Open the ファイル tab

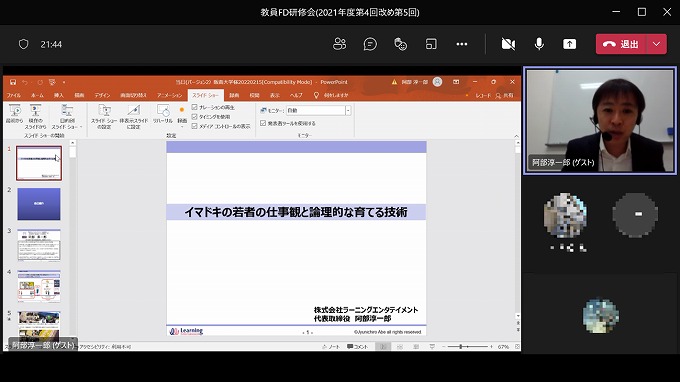coord(13,95)
